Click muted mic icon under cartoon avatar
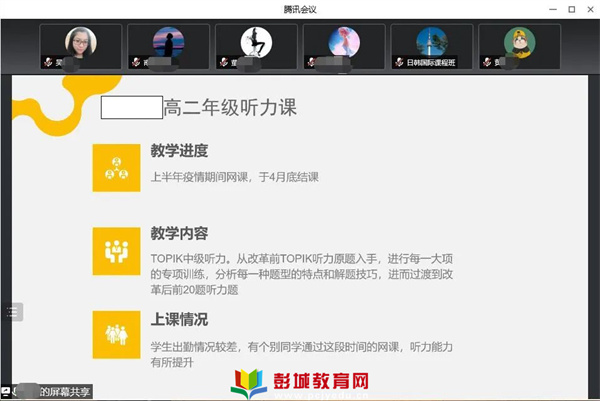Viewport: 600px width, 401px height. pyautogui.click(x=487, y=62)
